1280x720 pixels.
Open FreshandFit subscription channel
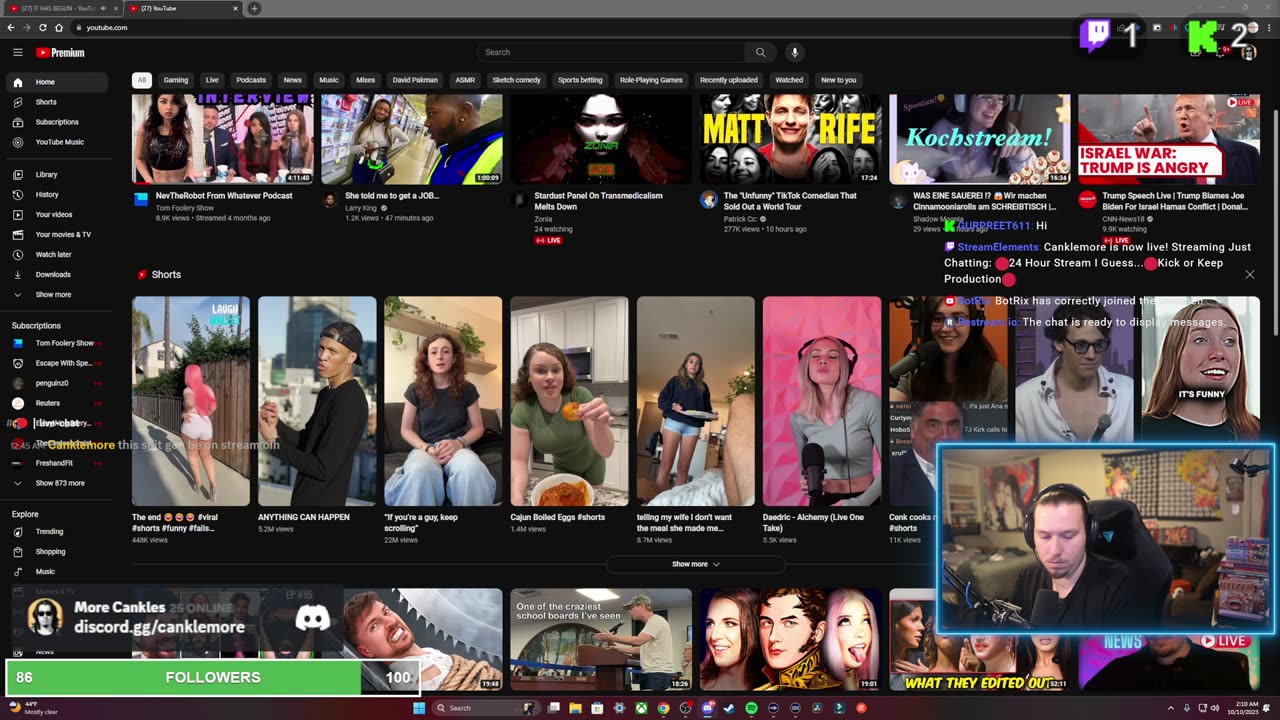click(56, 463)
